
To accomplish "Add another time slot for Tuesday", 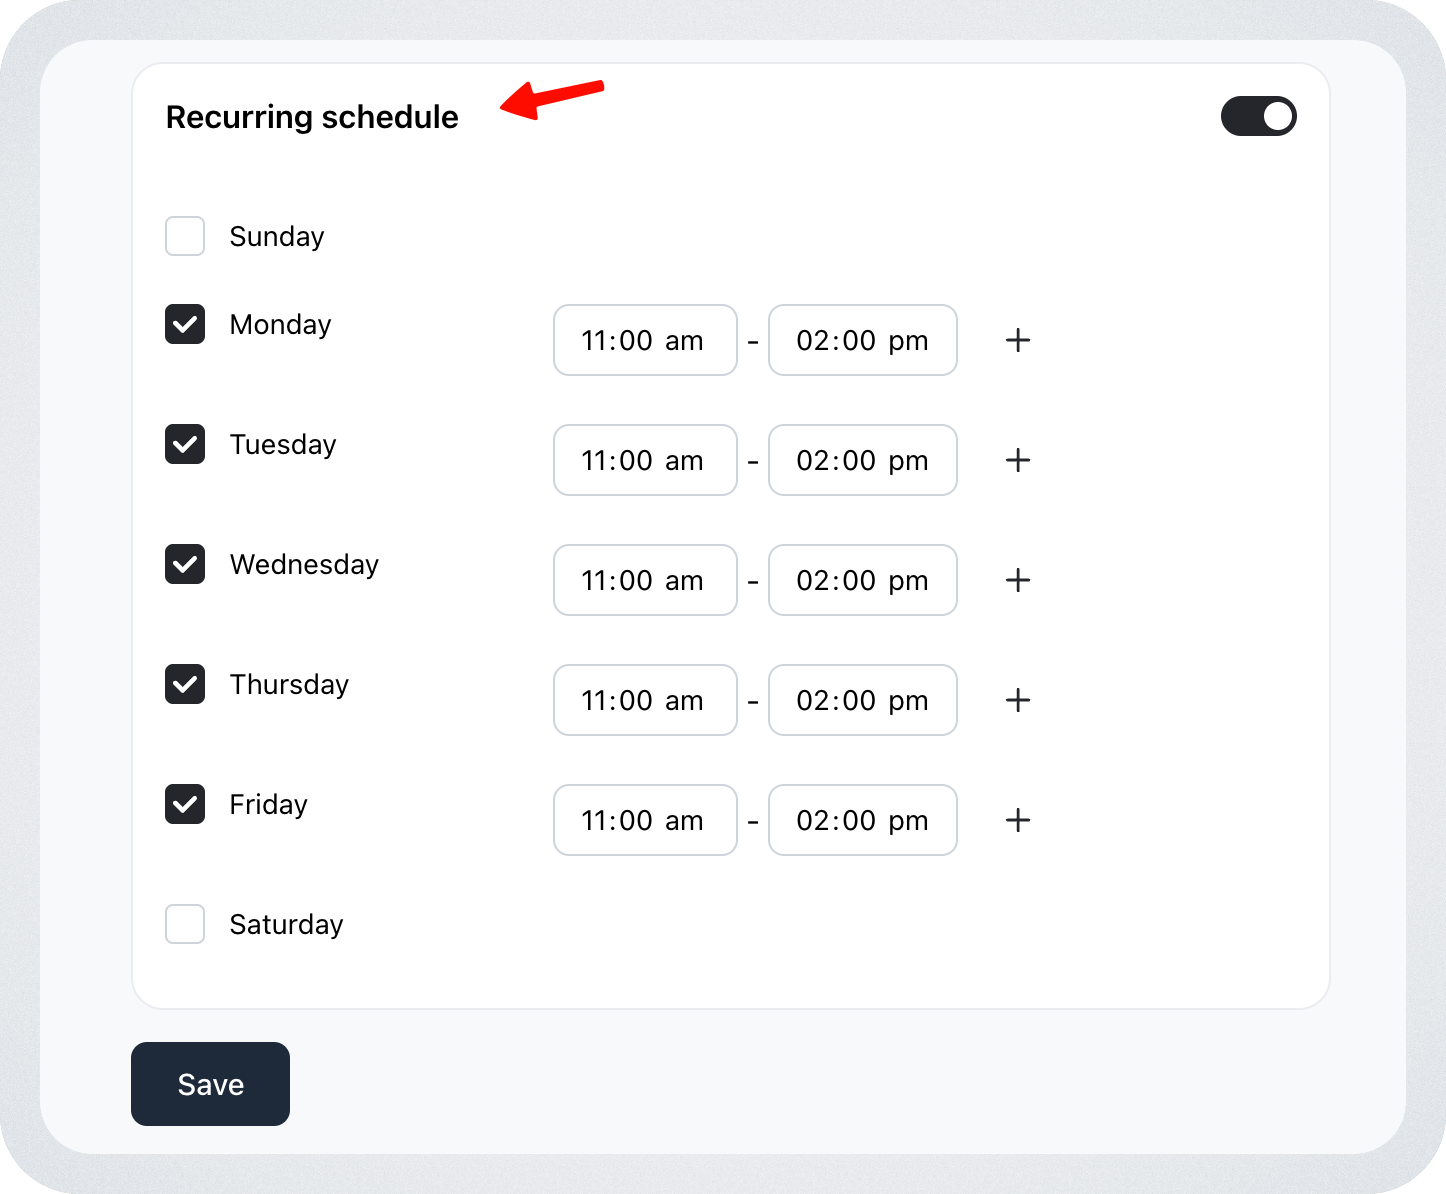I will point(1018,460).
